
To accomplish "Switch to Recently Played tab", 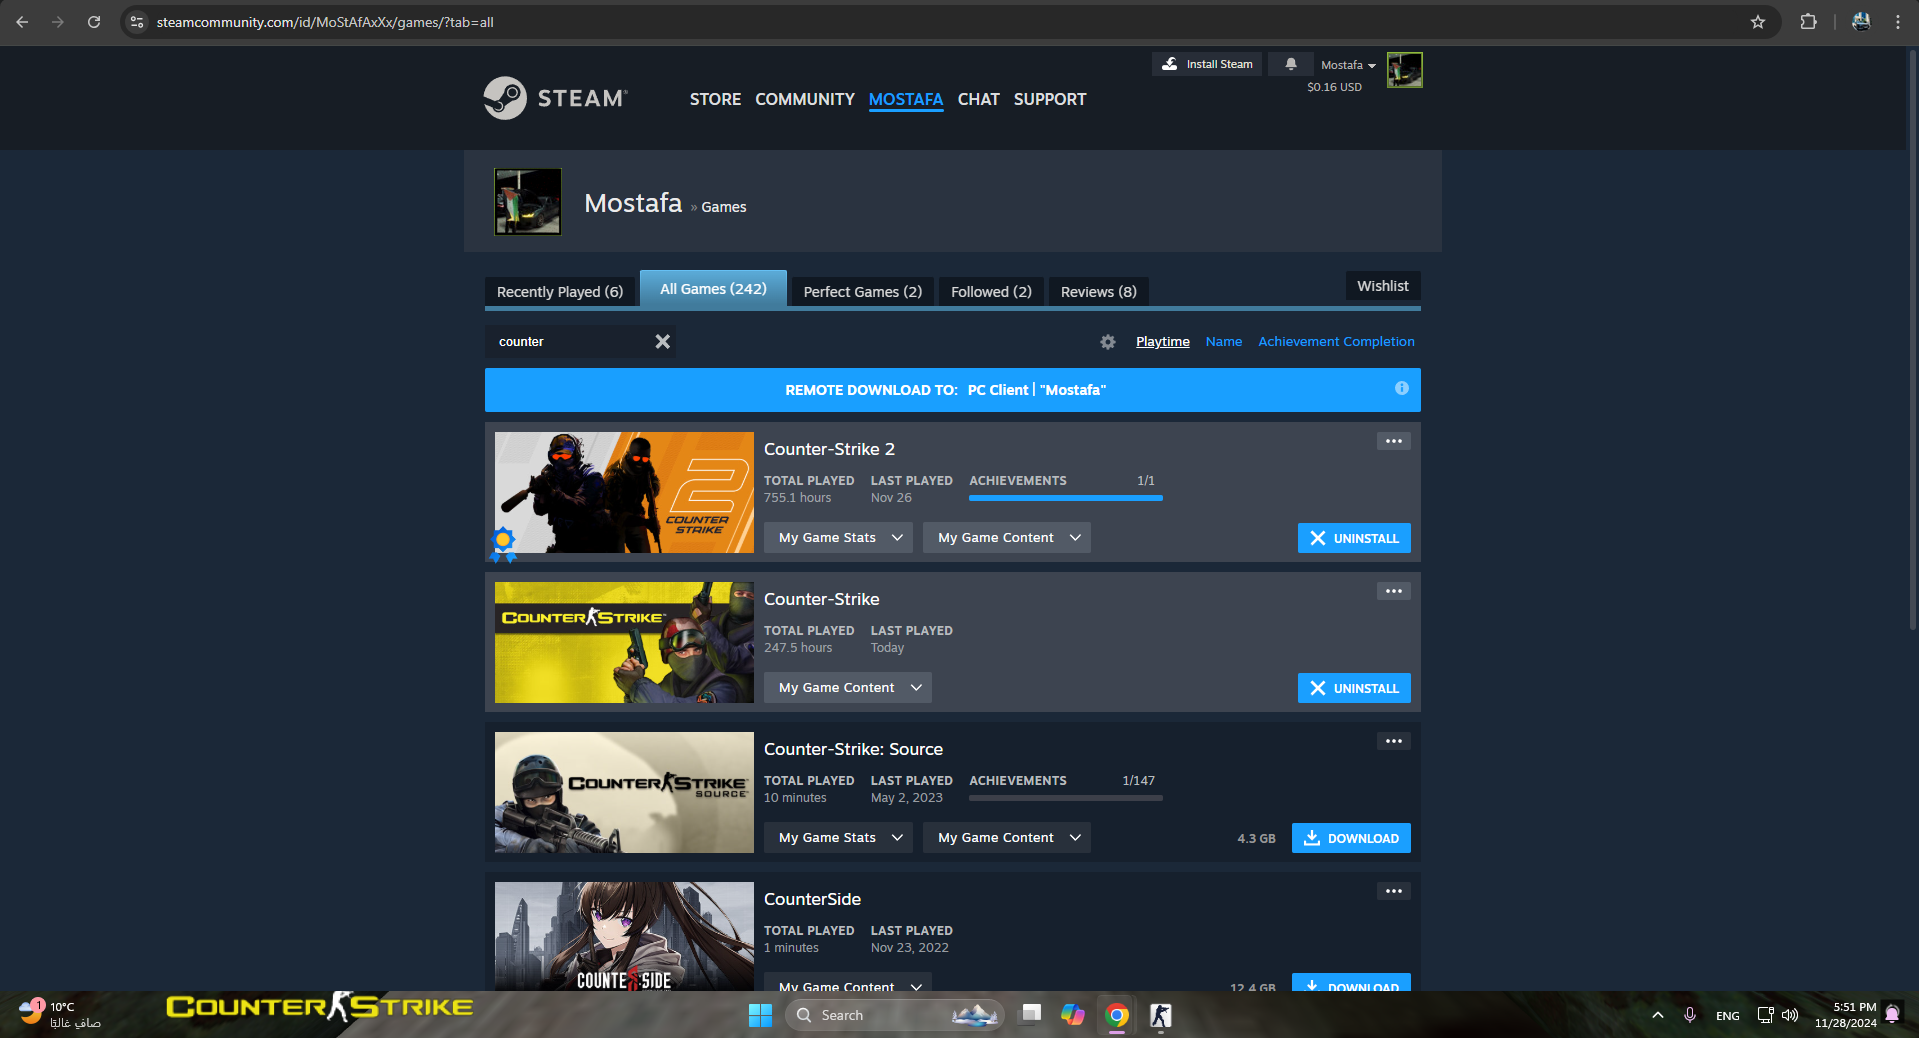I will click(x=559, y=292).
